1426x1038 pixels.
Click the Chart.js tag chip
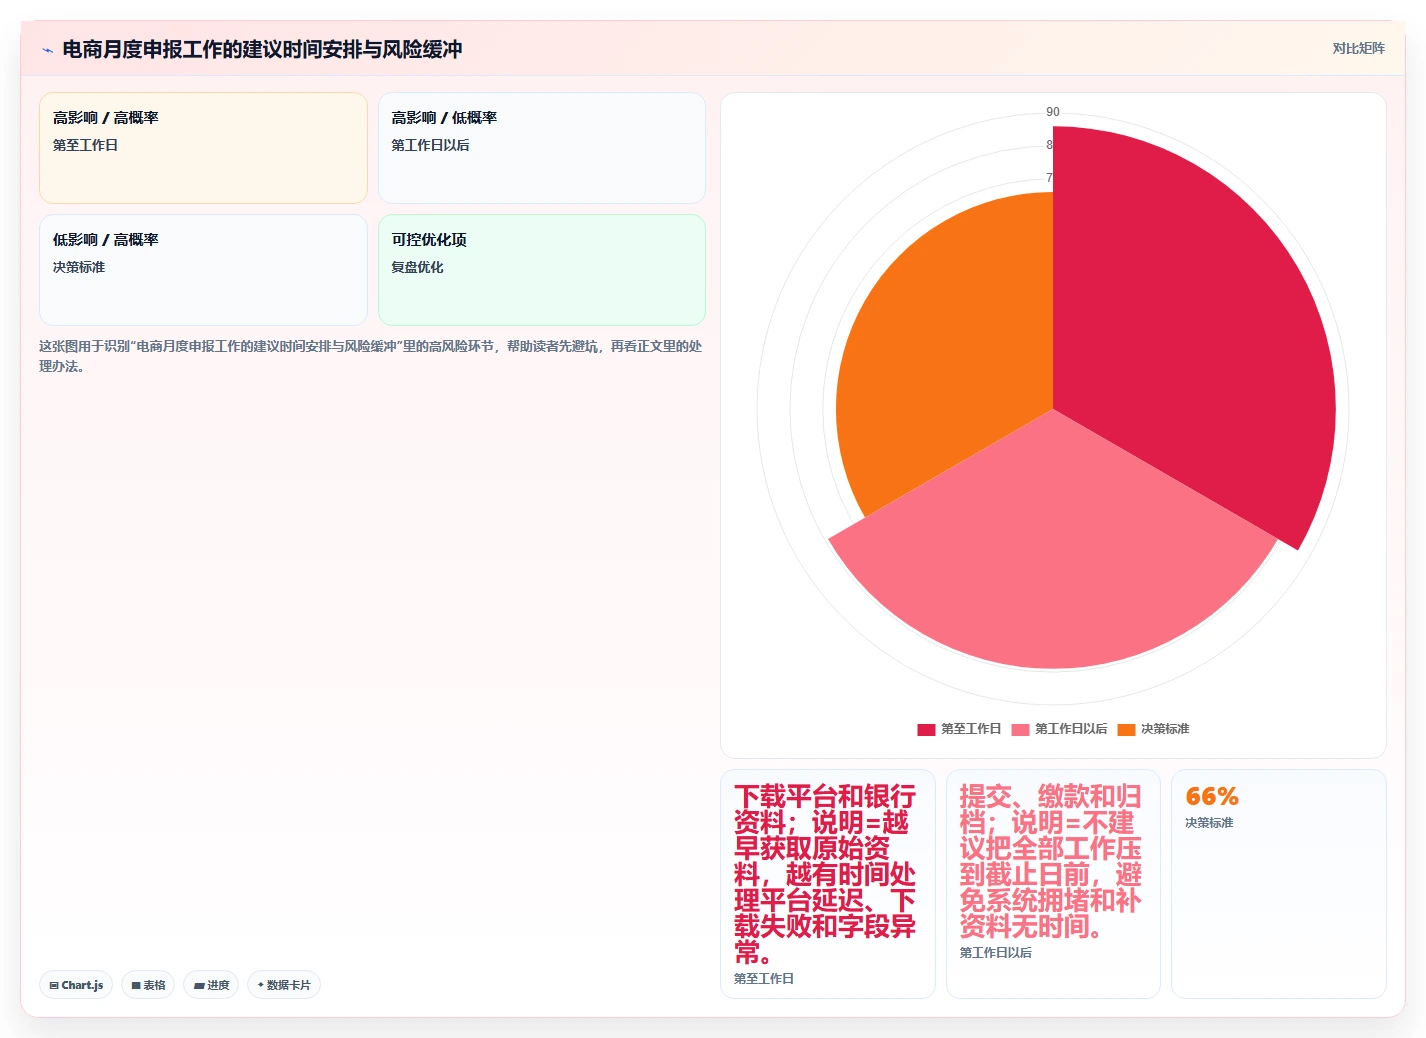76,985
